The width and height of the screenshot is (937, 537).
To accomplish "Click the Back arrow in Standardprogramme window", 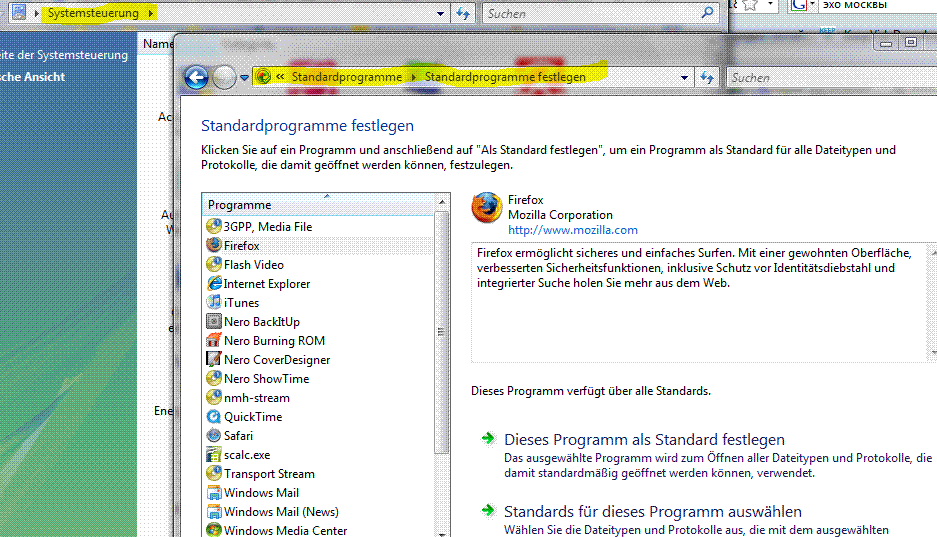I will tap(196, 78).
